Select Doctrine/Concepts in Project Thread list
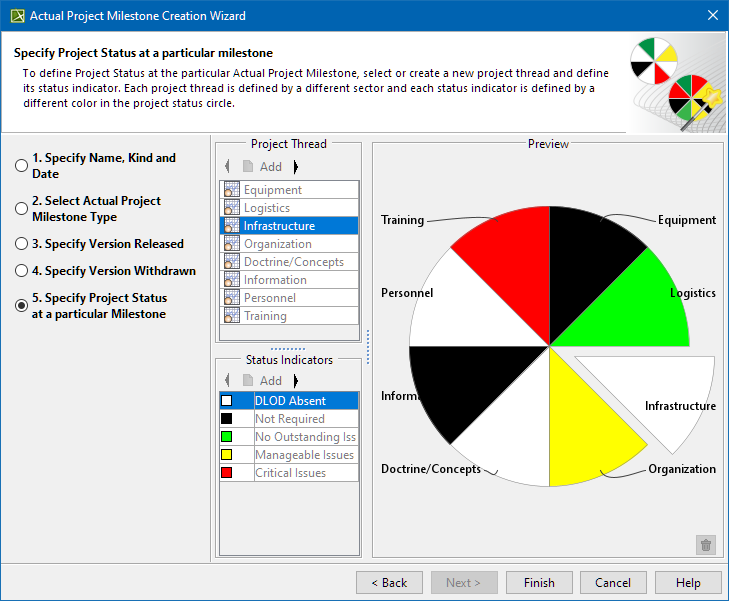729x601 pixels. point(293,262)
